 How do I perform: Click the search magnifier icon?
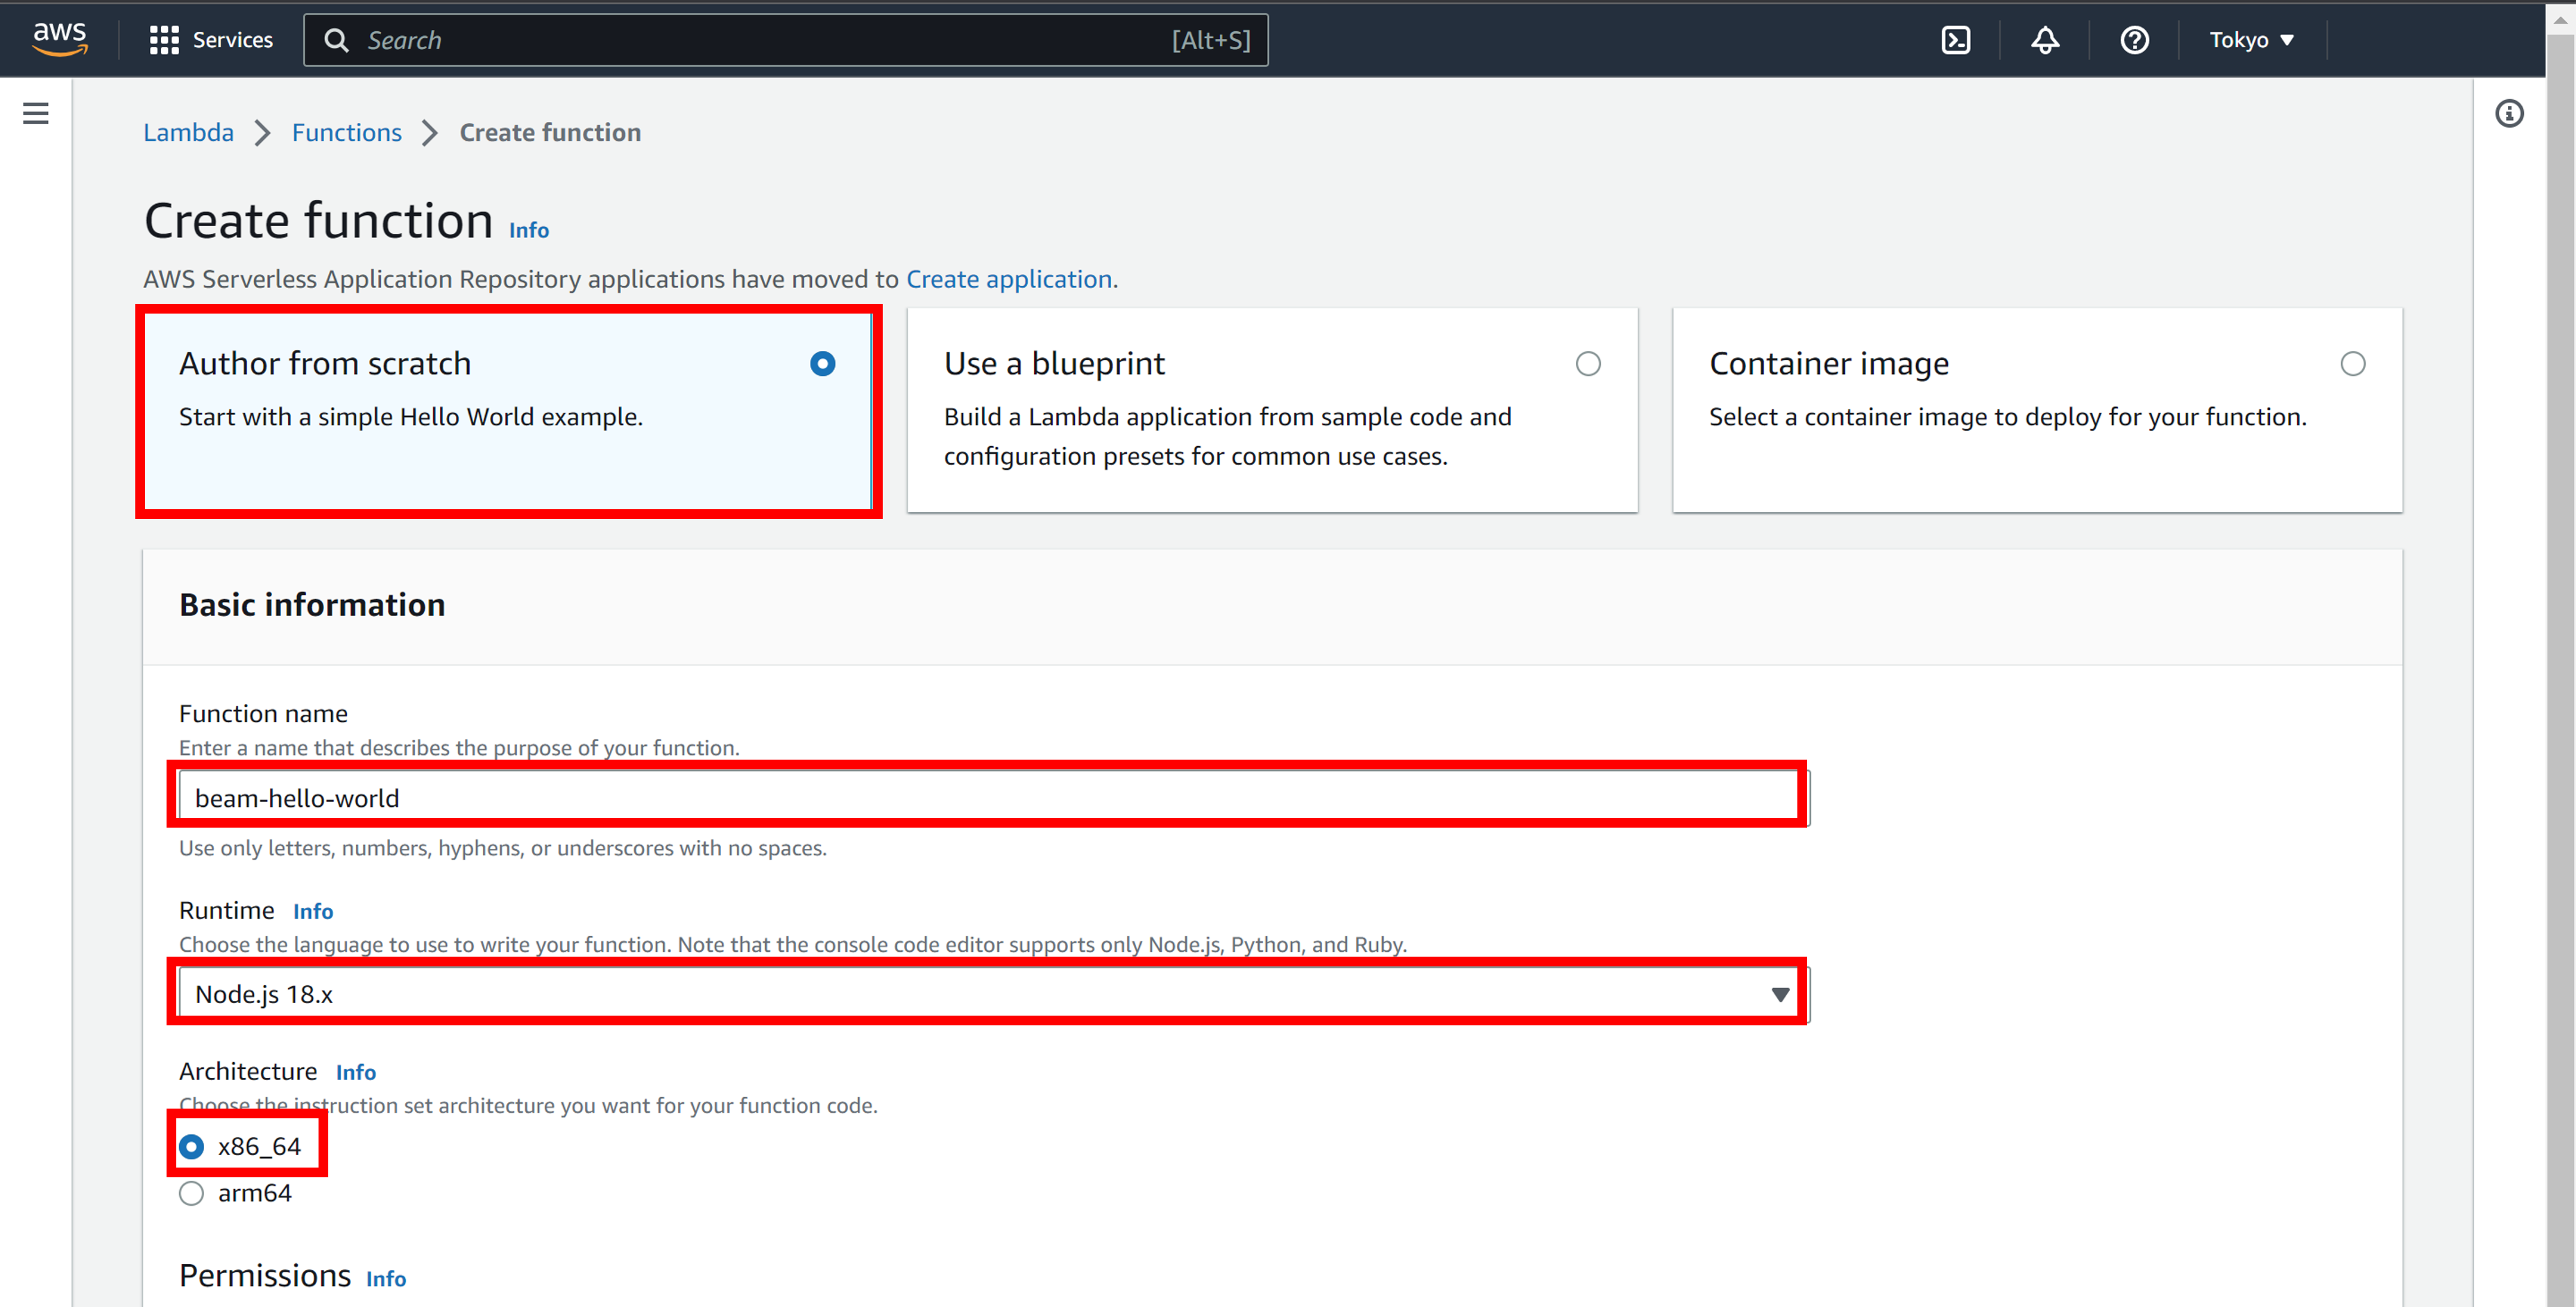coord(337,40)
